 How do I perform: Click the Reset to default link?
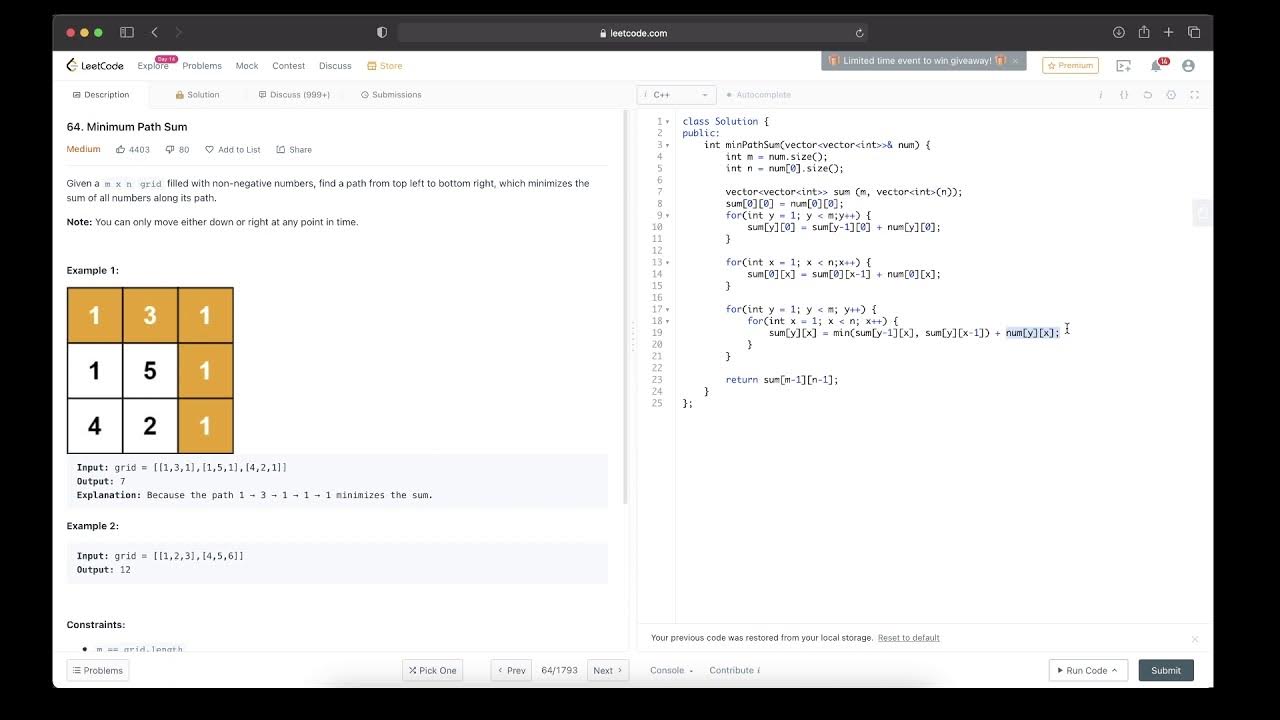pos(909,638)
